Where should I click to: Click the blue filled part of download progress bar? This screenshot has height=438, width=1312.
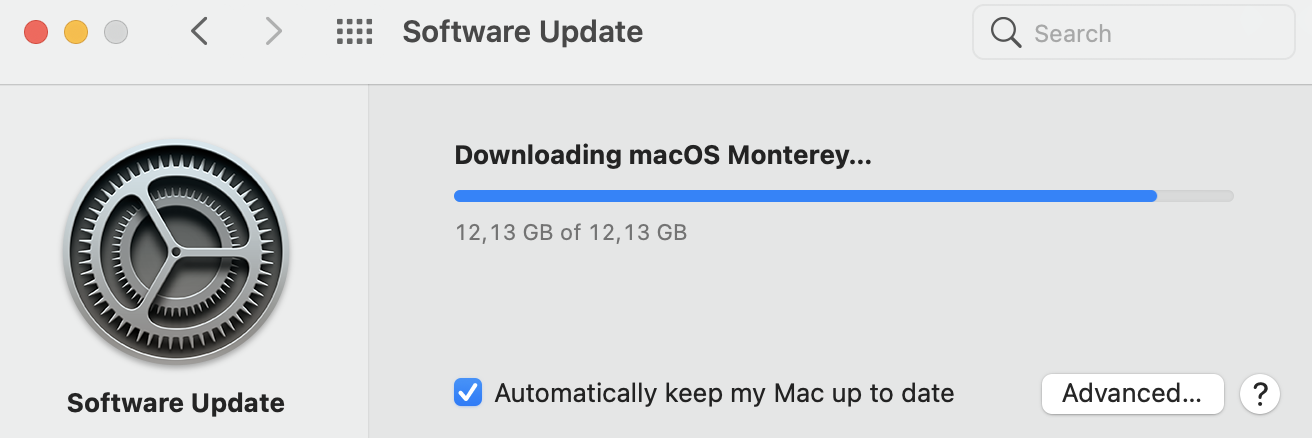pos(805,196)
